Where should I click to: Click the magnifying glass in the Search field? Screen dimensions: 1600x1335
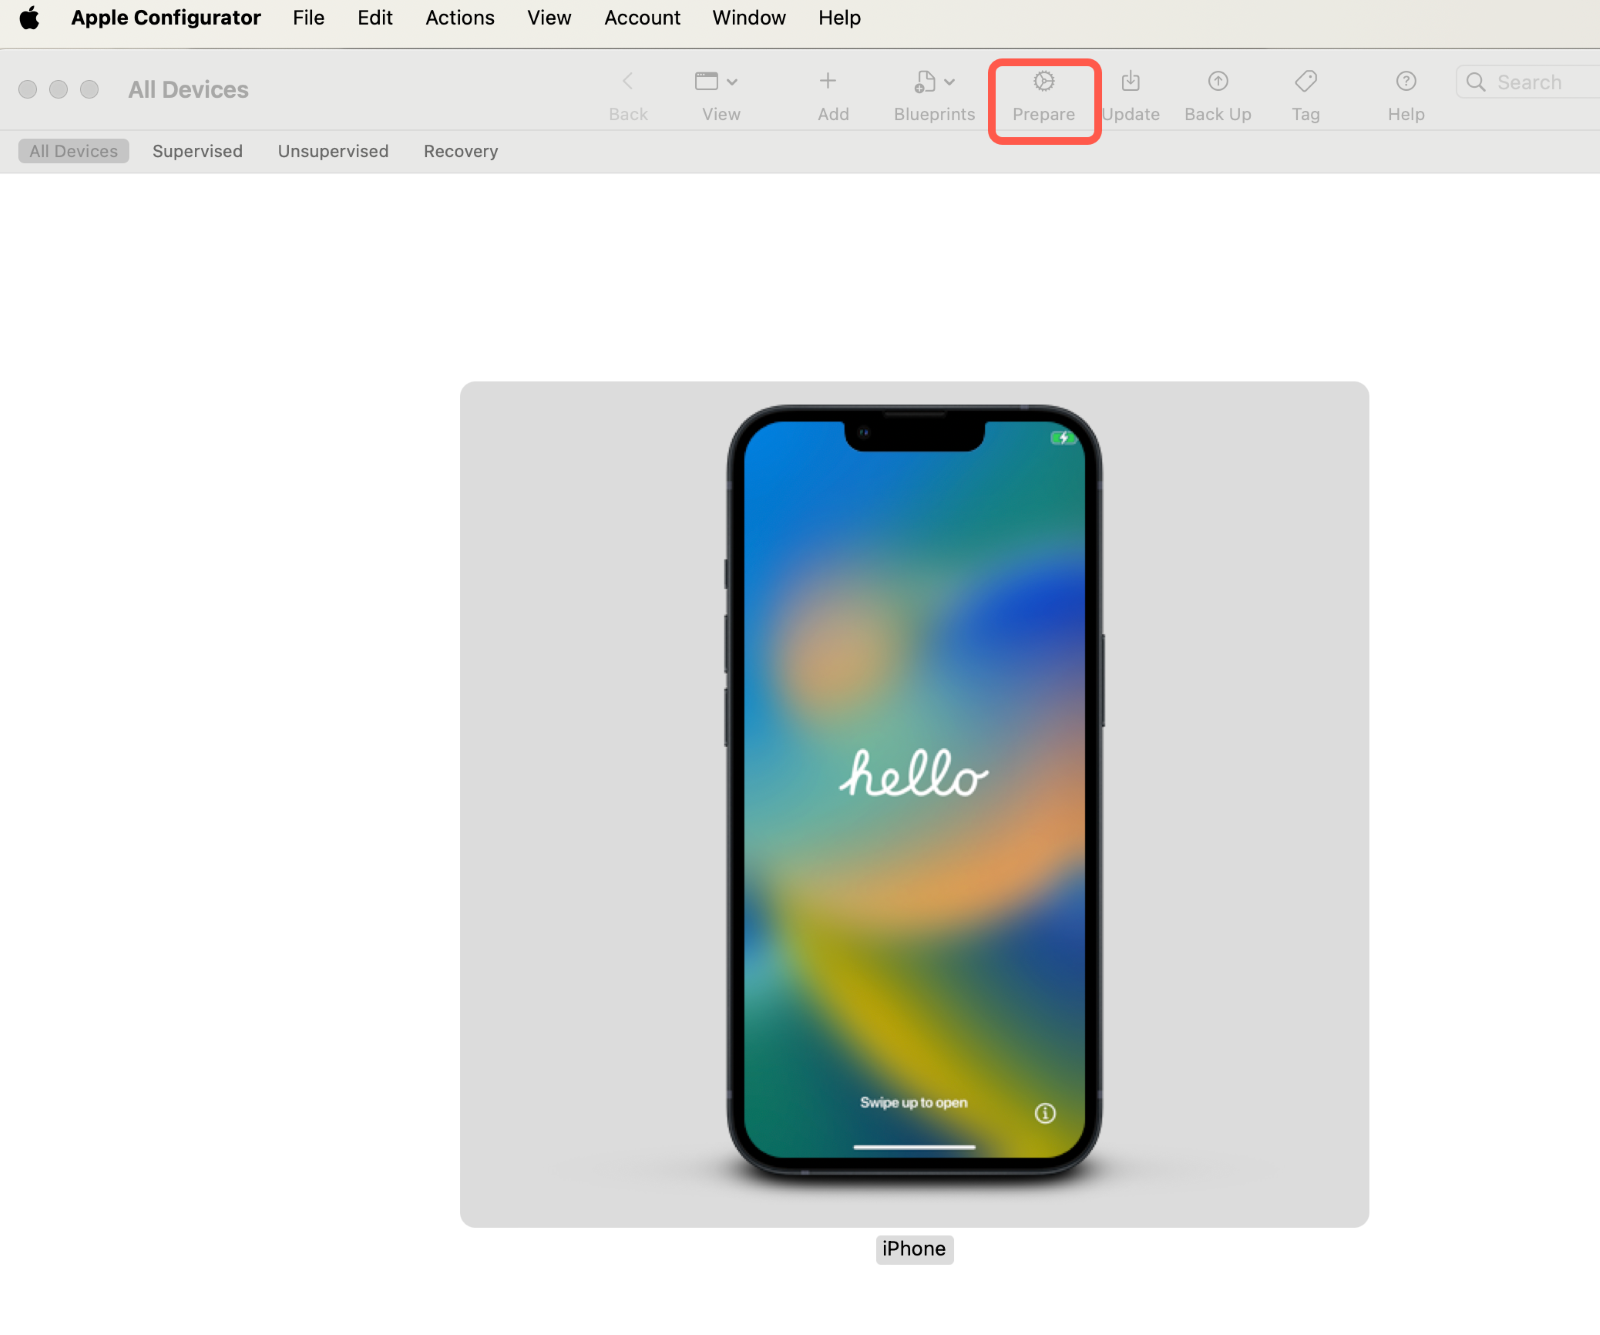click(x=1477, y=82)
